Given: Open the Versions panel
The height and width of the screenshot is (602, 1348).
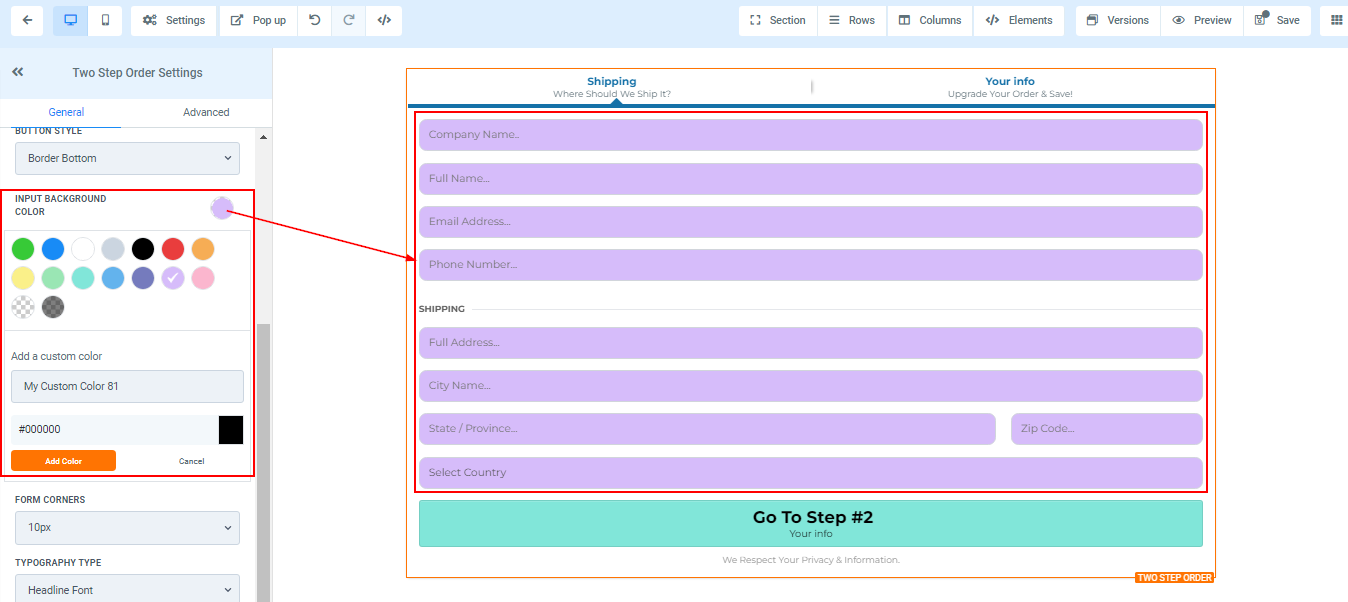Looking at the screenshot, I should (1117, 20).
